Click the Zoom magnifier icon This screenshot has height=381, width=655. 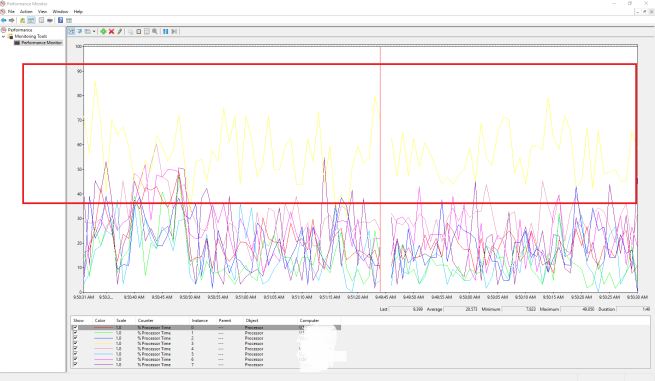click(155, 31)
